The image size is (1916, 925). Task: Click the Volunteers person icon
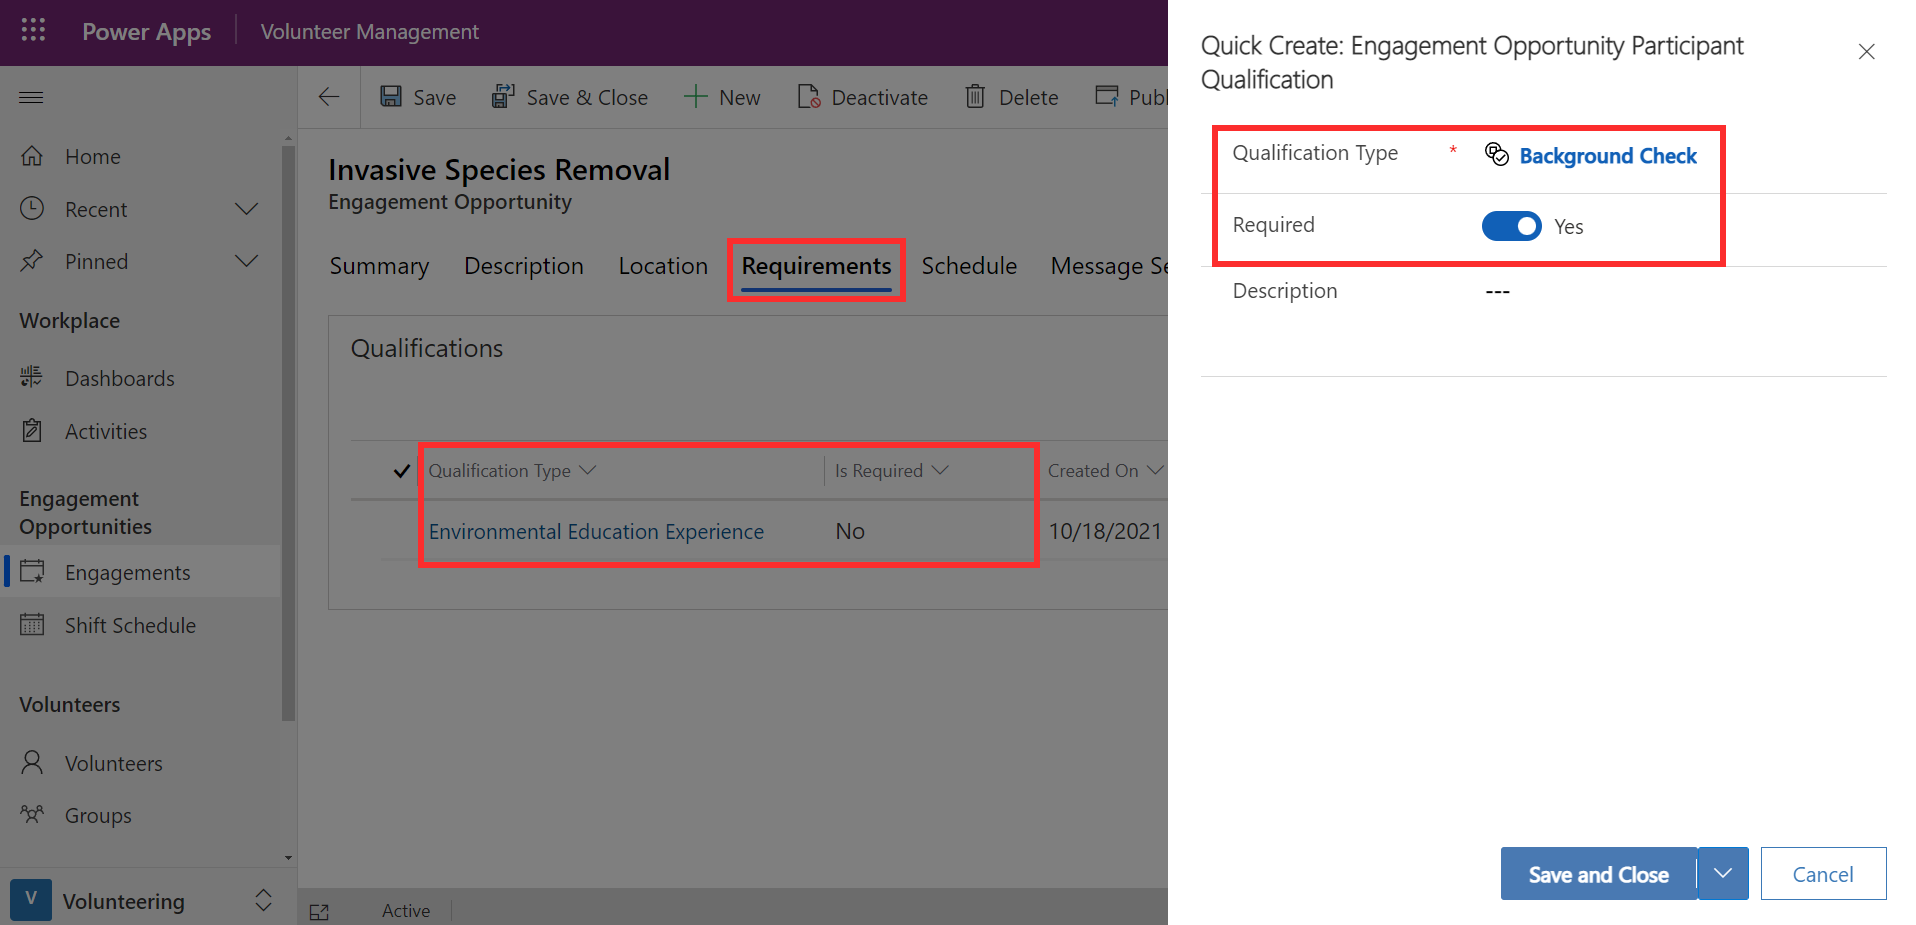tap(32, 762)
